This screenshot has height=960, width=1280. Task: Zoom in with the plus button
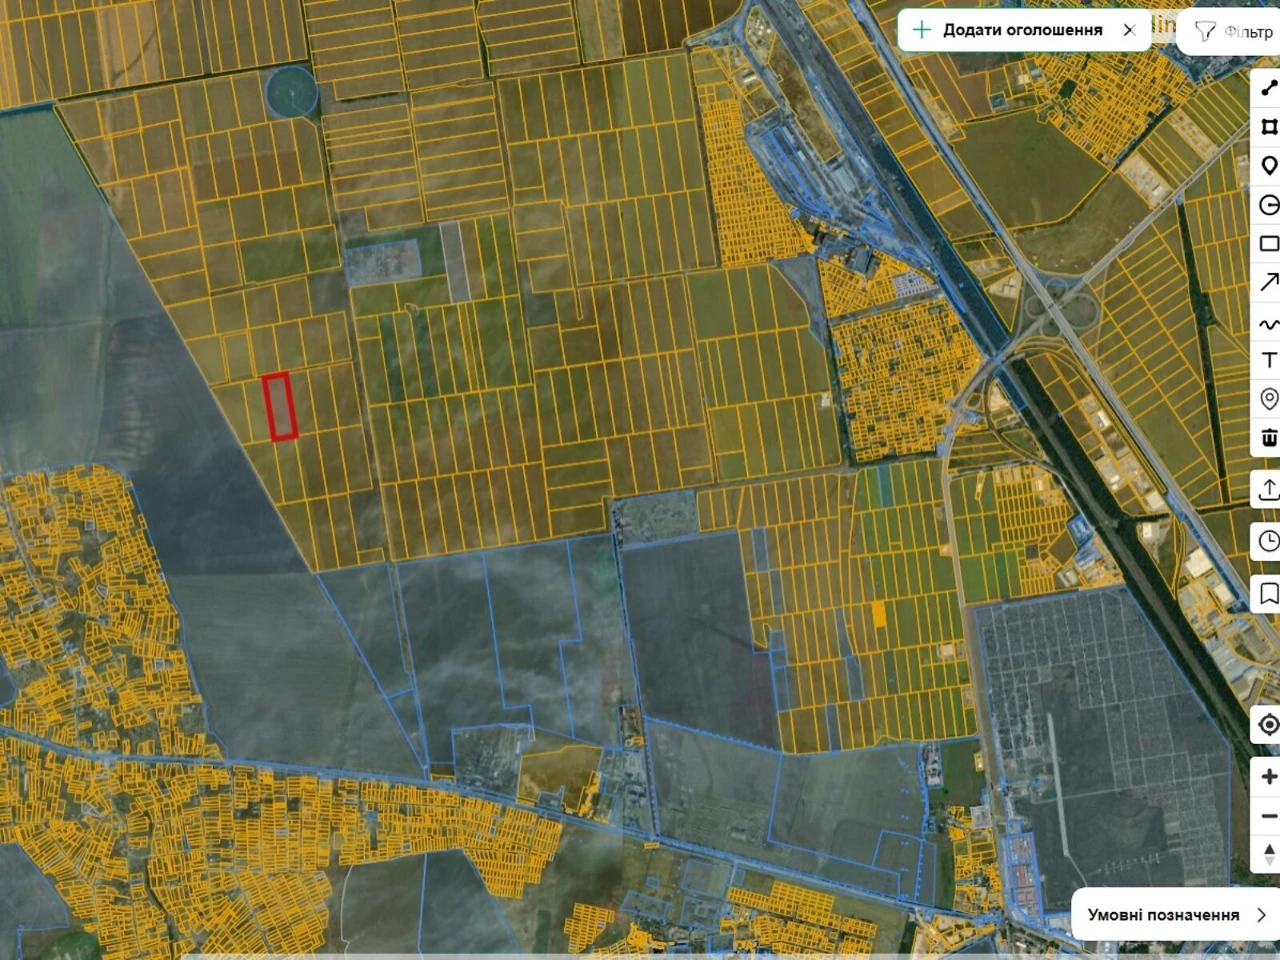[x=1268, y=777]
